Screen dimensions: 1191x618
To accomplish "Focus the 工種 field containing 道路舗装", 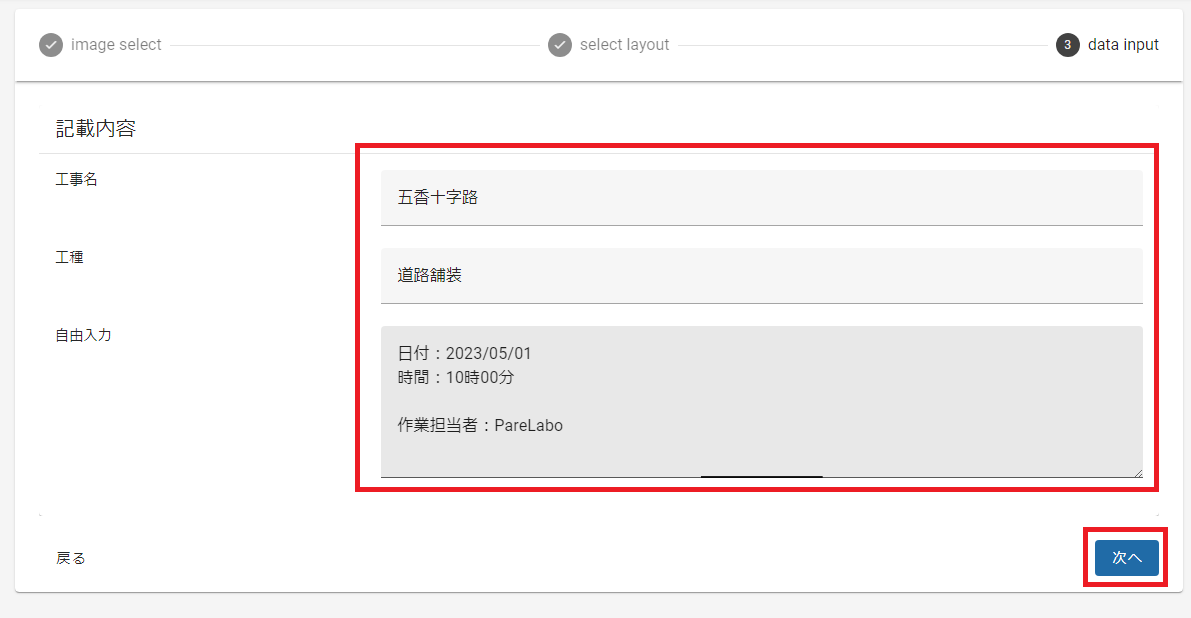I will click(761, 276).
